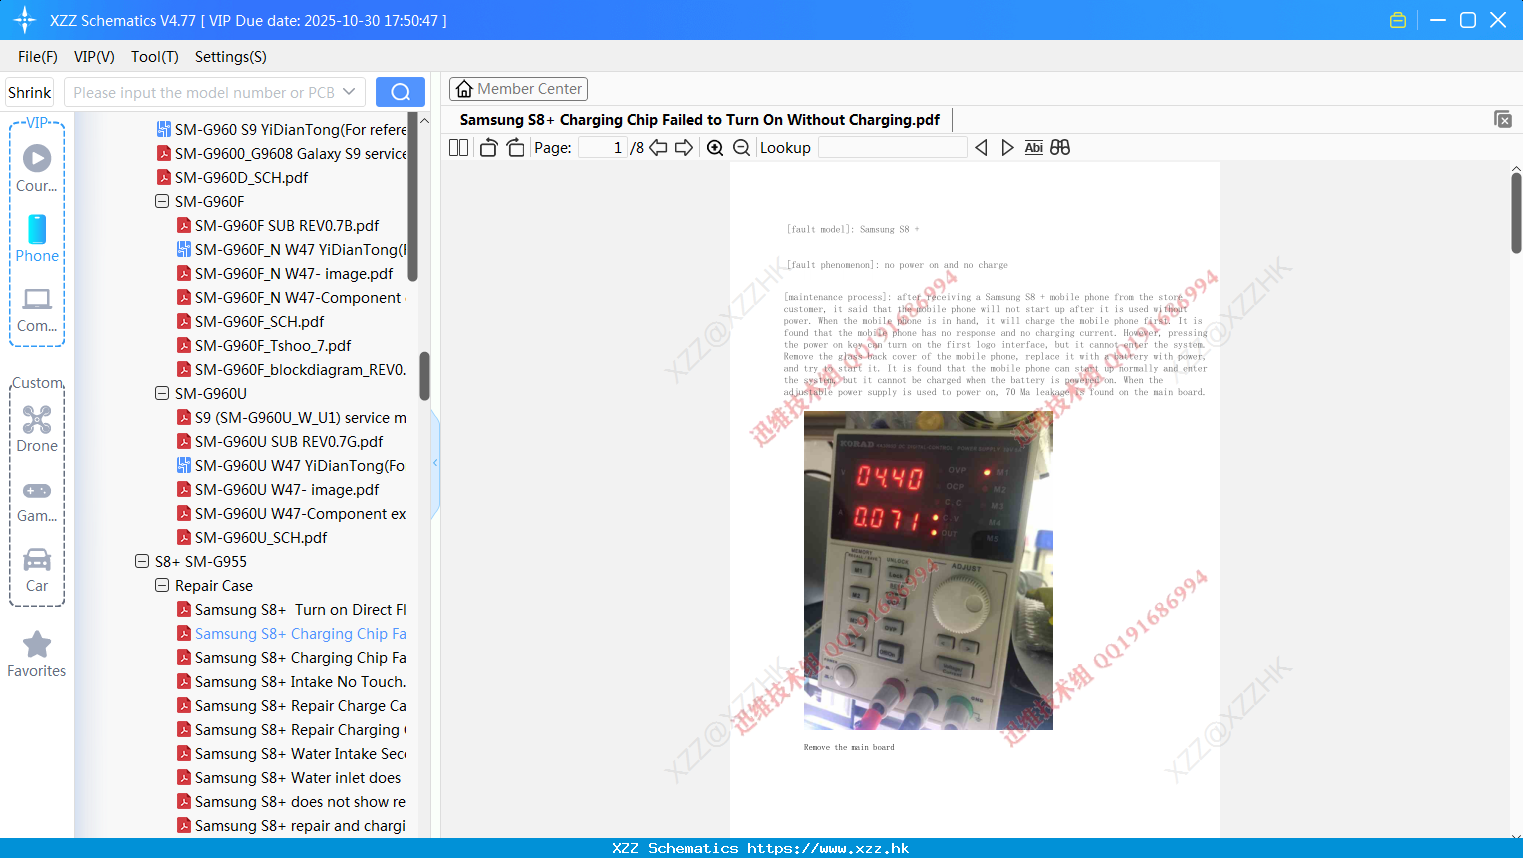Viewport: 1523px width, 858px height.
Task: Click the page number field
Action: click(603, 147)
